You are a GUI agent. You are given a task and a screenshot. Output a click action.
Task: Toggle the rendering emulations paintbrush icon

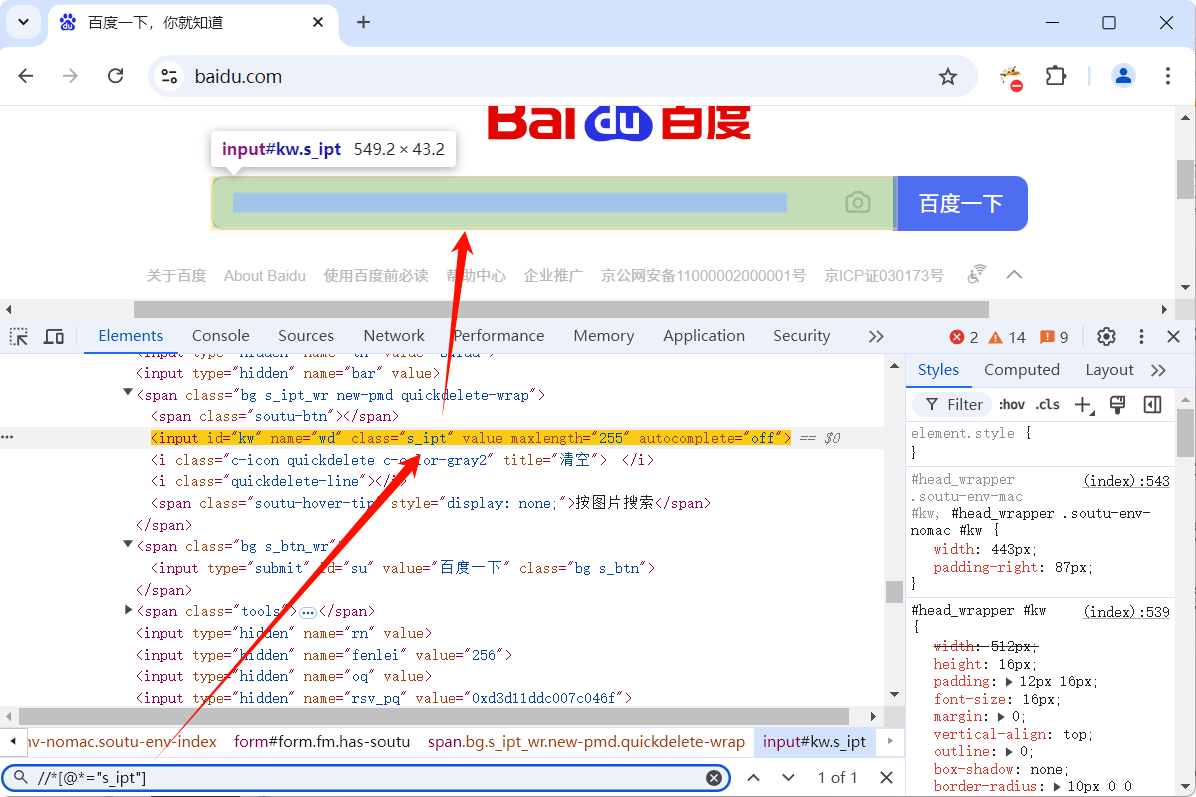(1117, 405)
